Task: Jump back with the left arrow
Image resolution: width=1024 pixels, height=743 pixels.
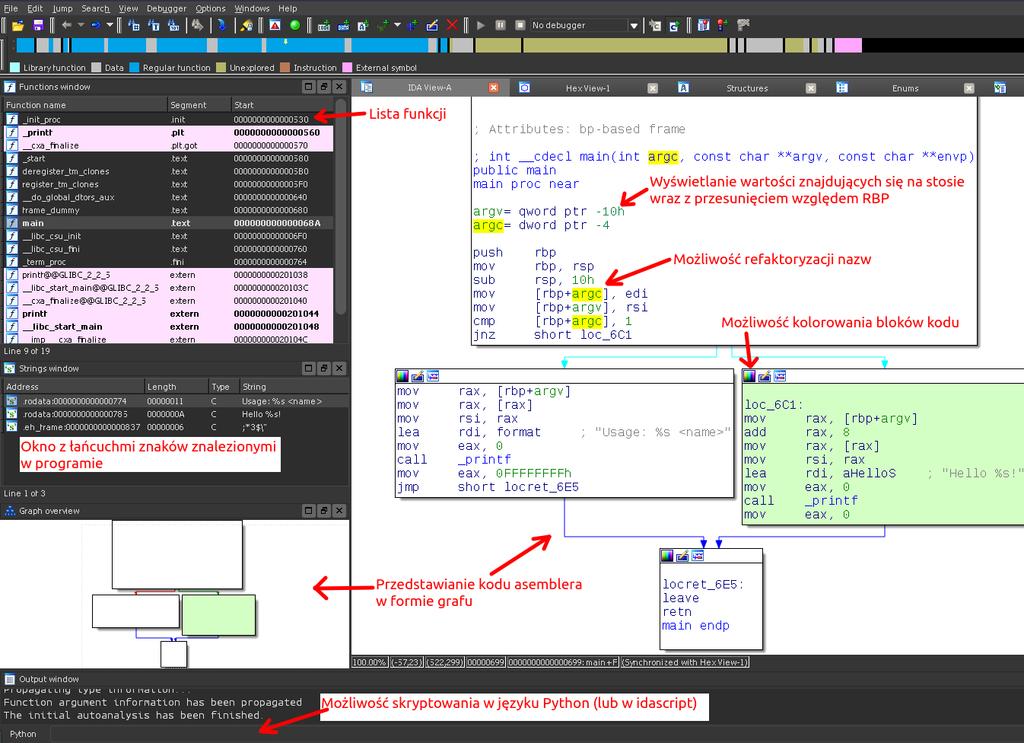Action: 67,25
